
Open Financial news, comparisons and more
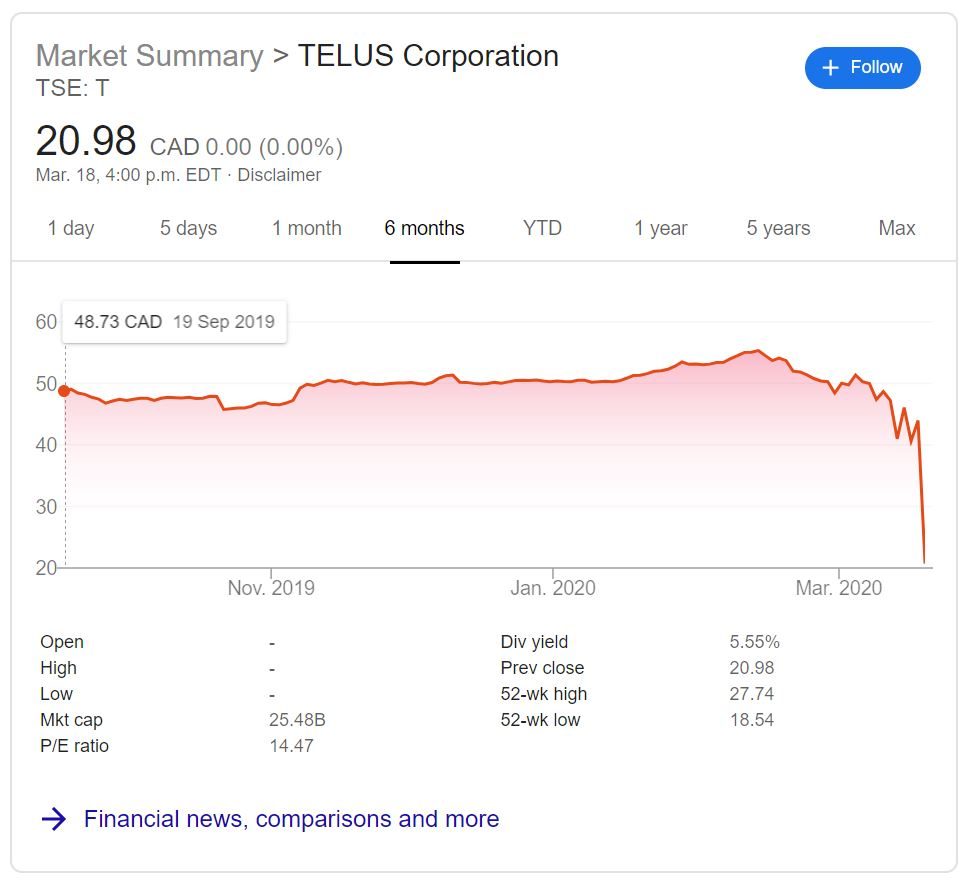coord(292,819)
